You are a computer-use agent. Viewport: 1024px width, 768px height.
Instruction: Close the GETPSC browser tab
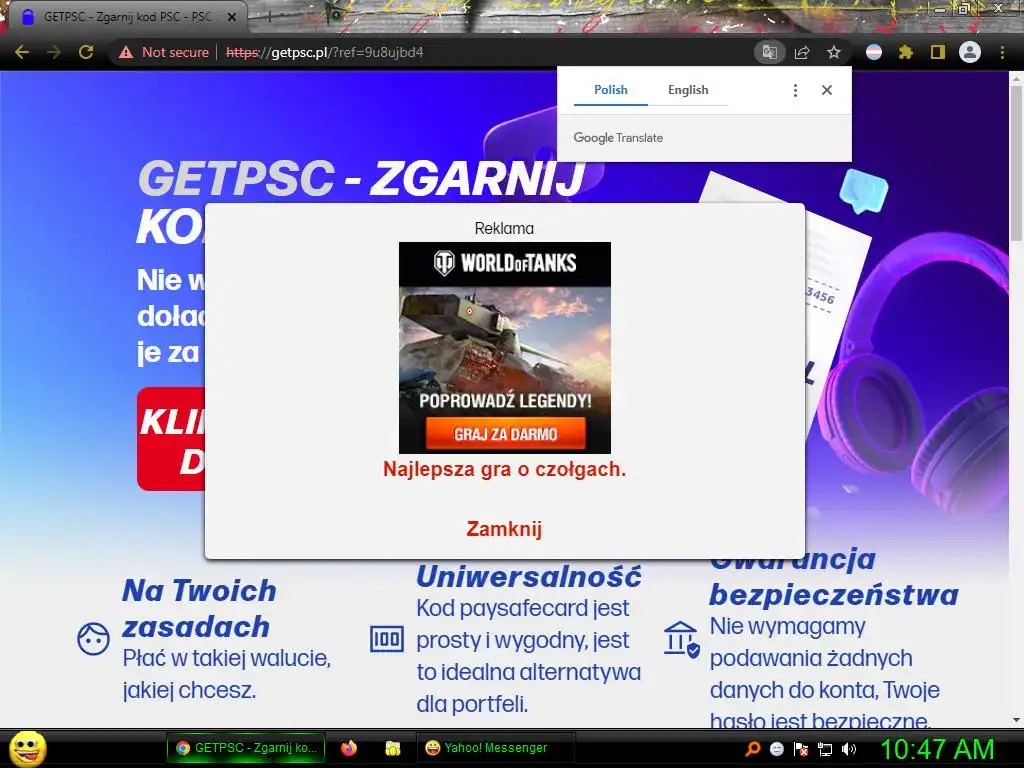tap(232, 17)
